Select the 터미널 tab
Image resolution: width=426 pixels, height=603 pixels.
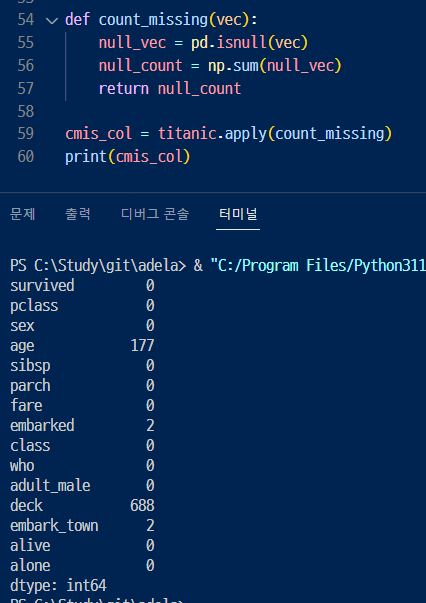[238, 214]
